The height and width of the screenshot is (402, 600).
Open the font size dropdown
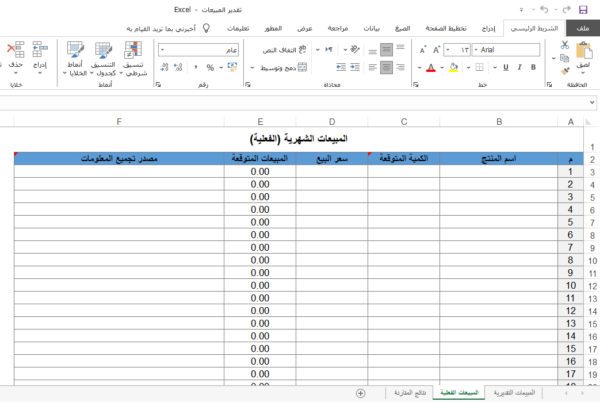[448, 50]
